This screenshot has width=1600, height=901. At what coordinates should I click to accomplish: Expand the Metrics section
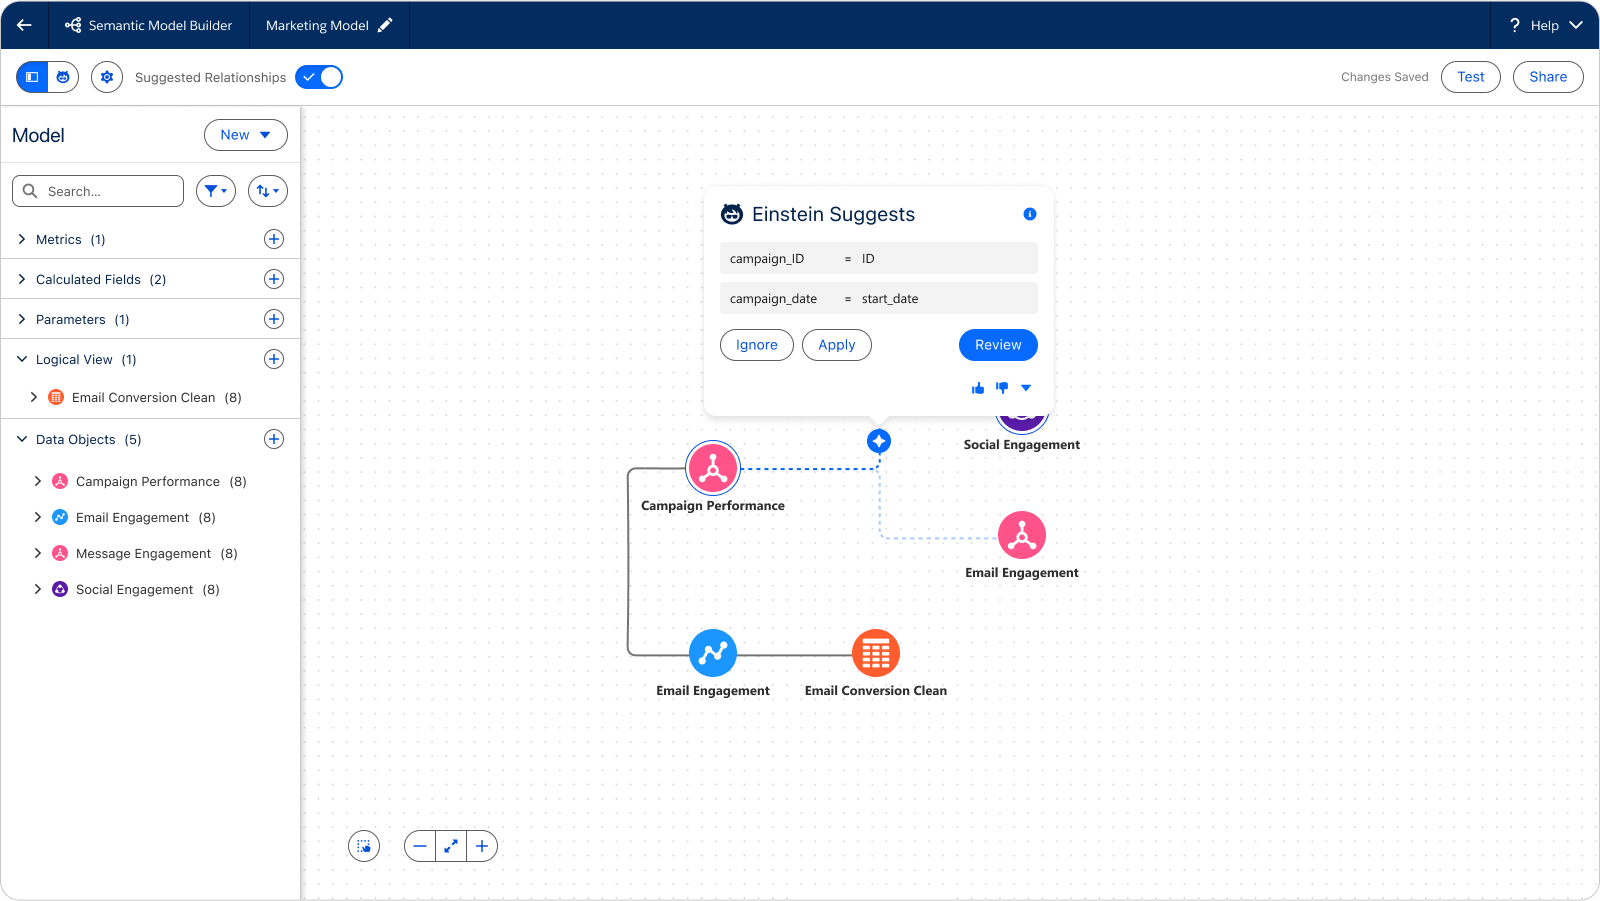coord(22,239)
